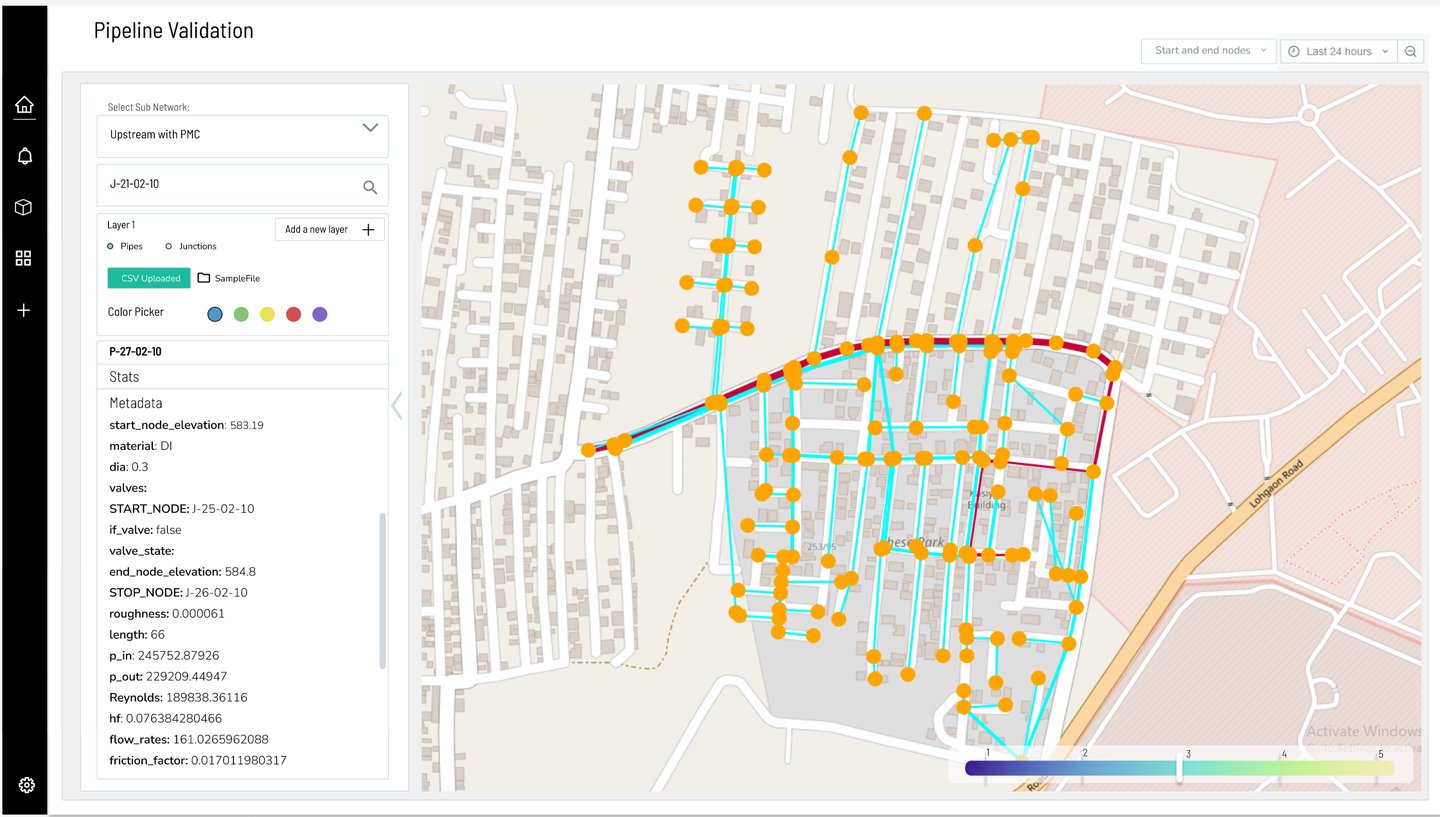This screenshot has height=817, width=1440.
Task: Pick the yellow color swatch
Action: point(267,314)
